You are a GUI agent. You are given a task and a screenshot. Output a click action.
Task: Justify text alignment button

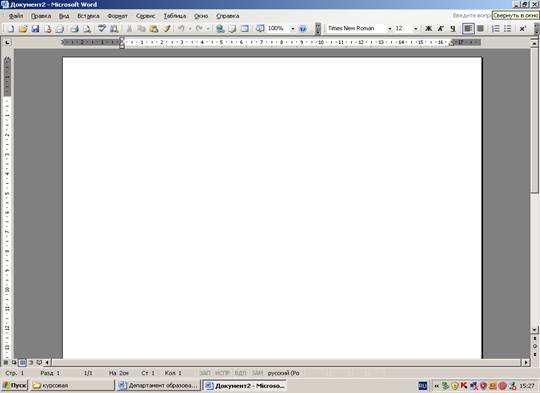[480, 29]
